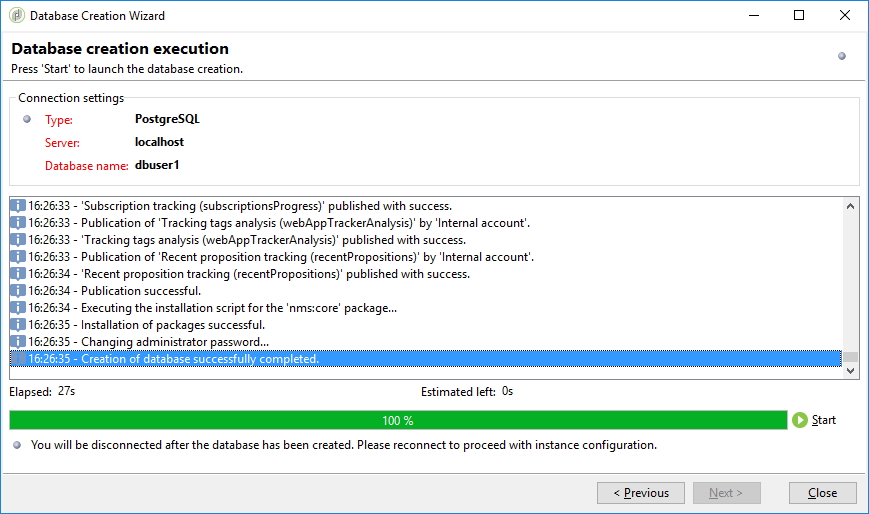
Task: Click info icon of 'Installation of packages successful'
Action: click(17, 325)
